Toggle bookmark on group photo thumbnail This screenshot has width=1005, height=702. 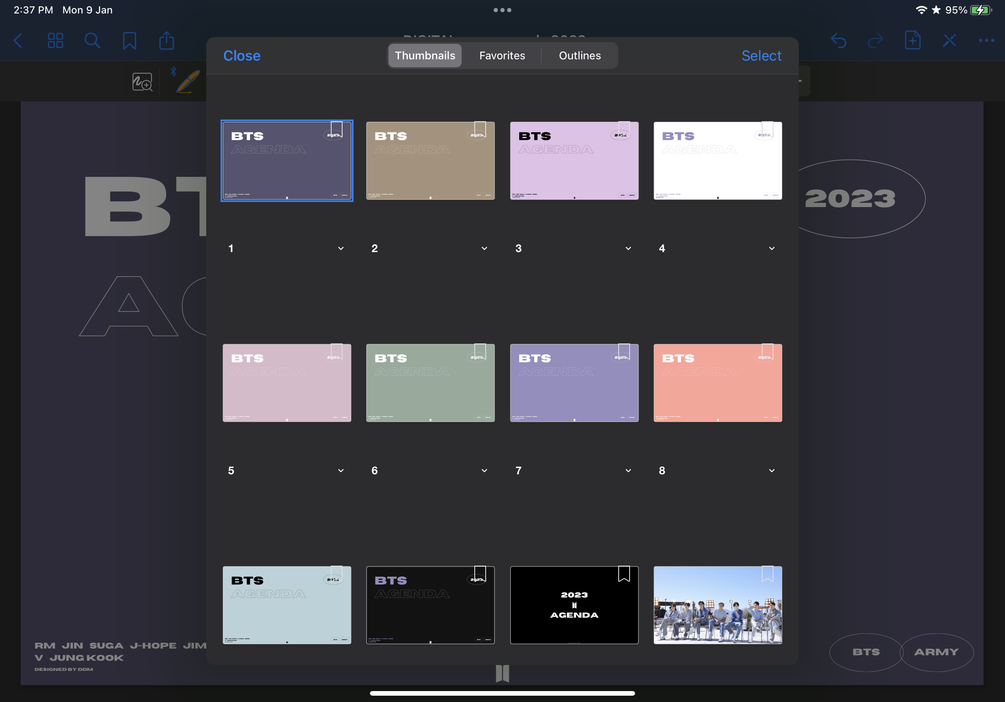click(x=767, y=573)
